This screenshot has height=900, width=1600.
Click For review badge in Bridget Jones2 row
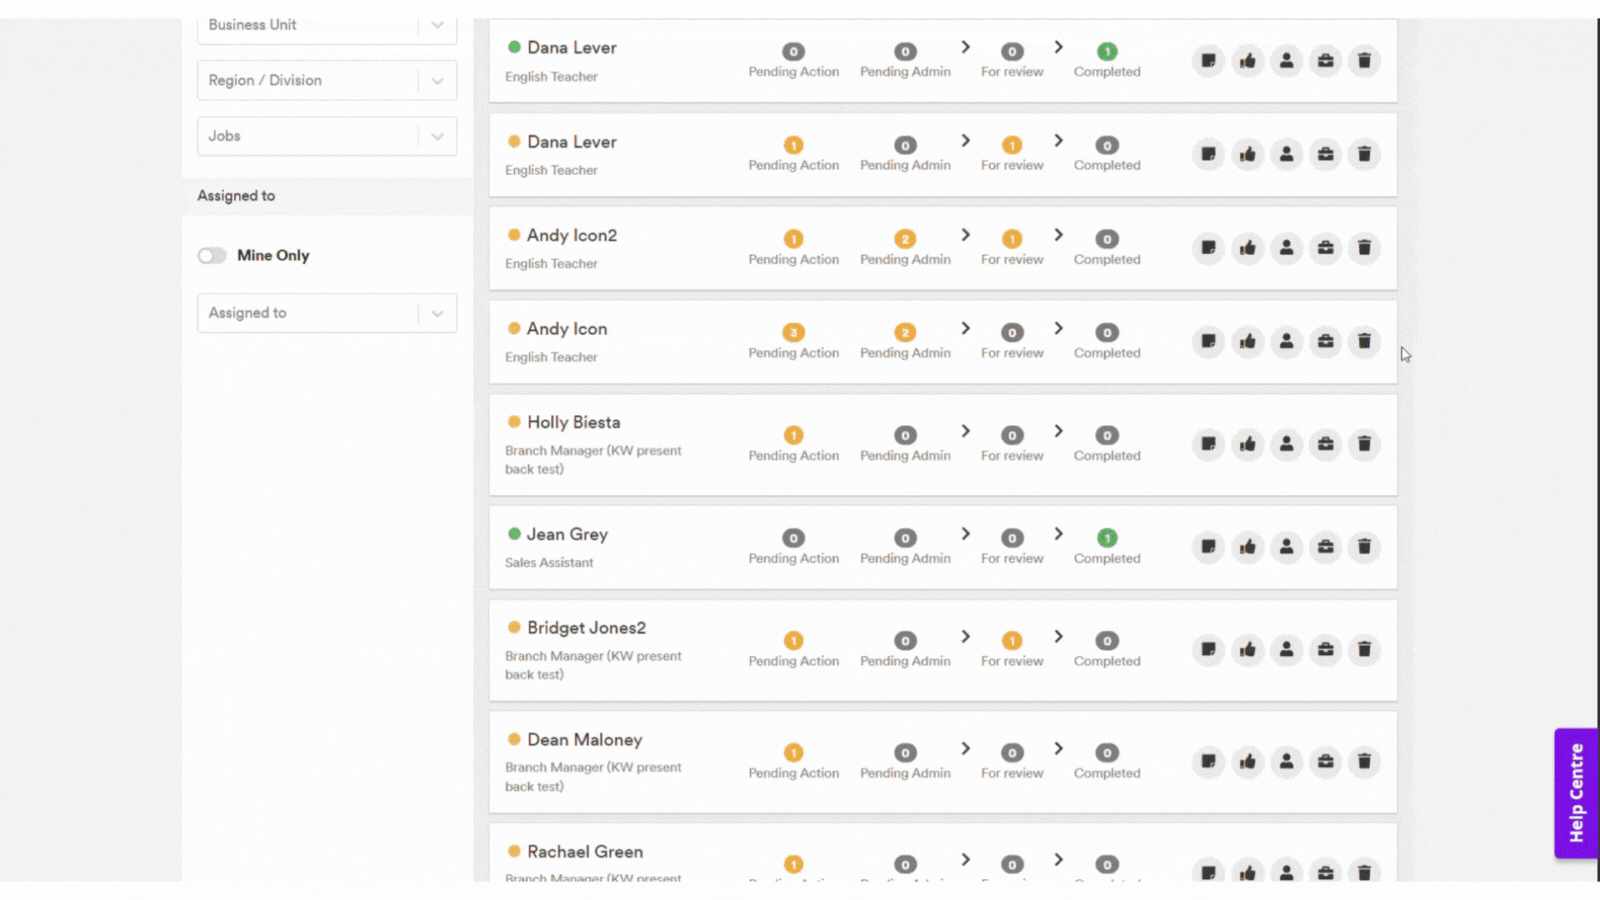coord(1012,641)
